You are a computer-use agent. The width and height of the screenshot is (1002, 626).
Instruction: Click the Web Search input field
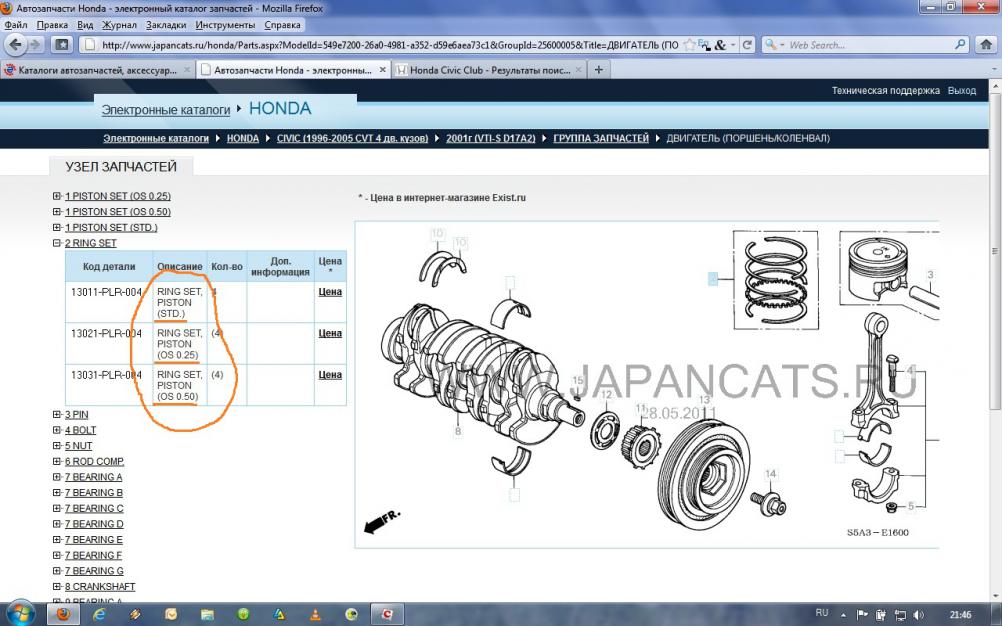(869, 45)
